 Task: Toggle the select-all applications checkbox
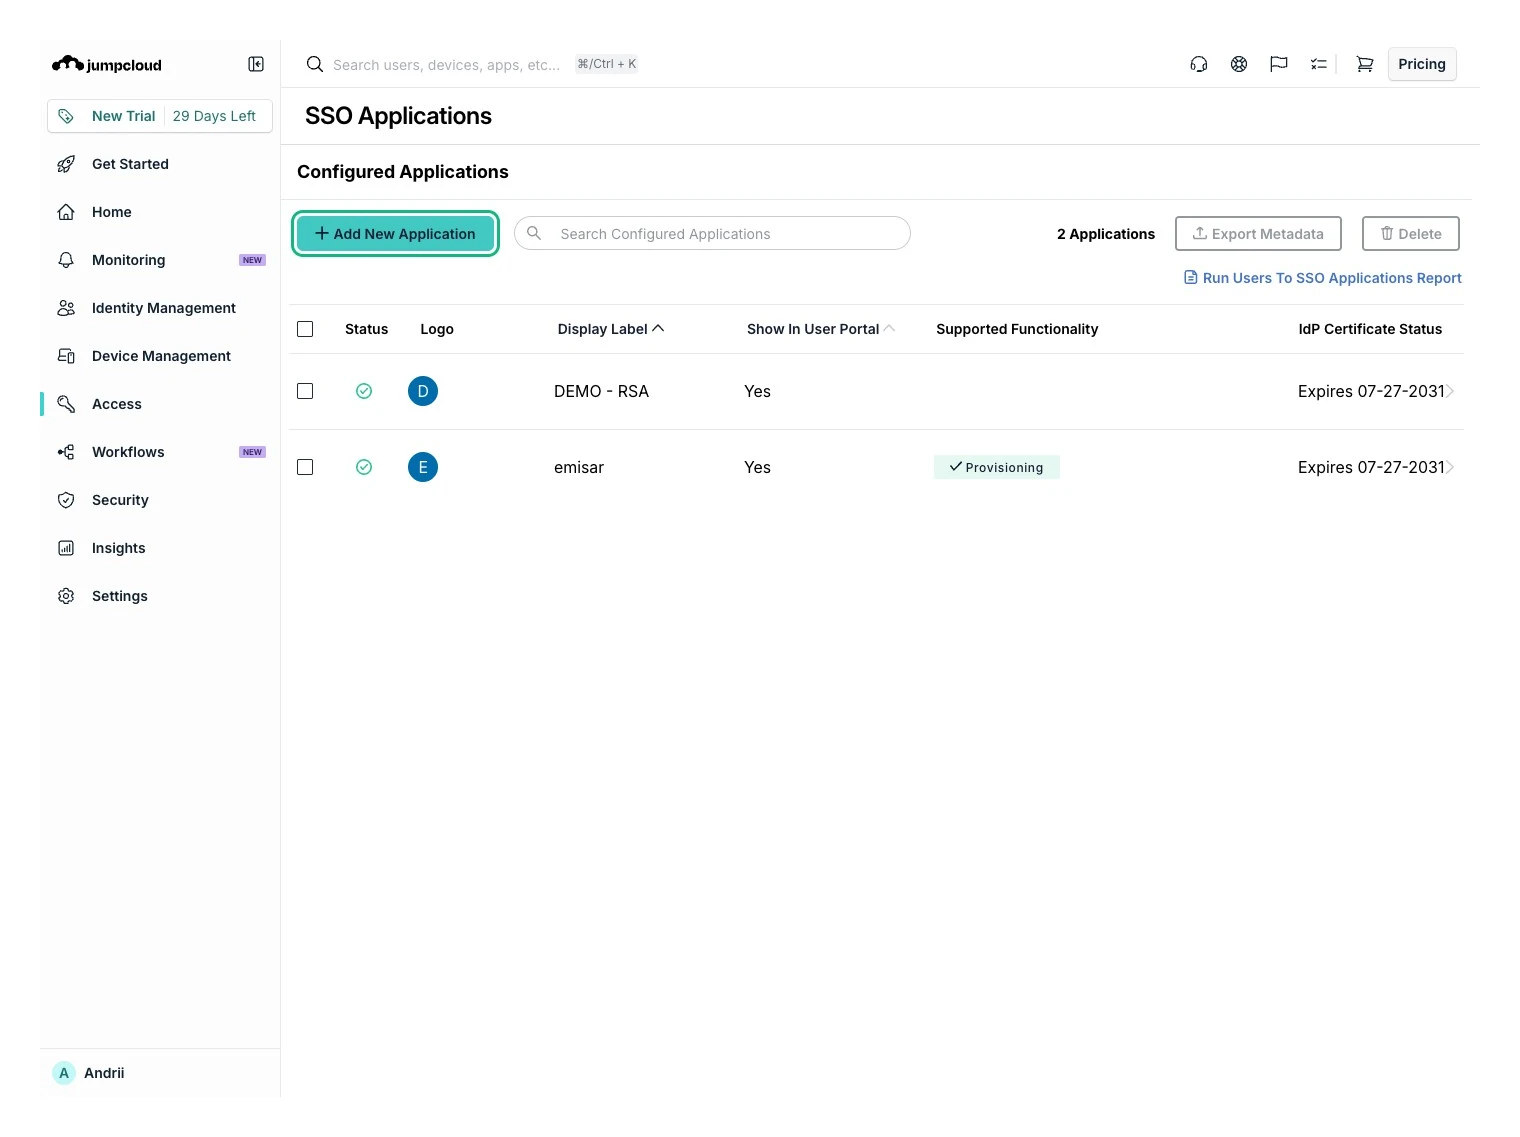[x=305, y=329]
